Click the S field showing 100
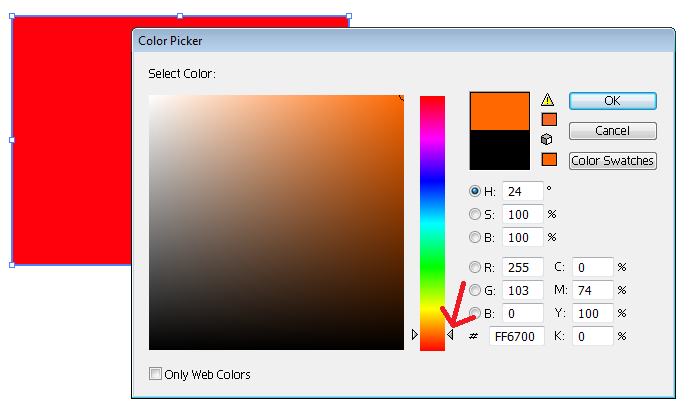This screenshot has width=676, height=399. [523, 214]
